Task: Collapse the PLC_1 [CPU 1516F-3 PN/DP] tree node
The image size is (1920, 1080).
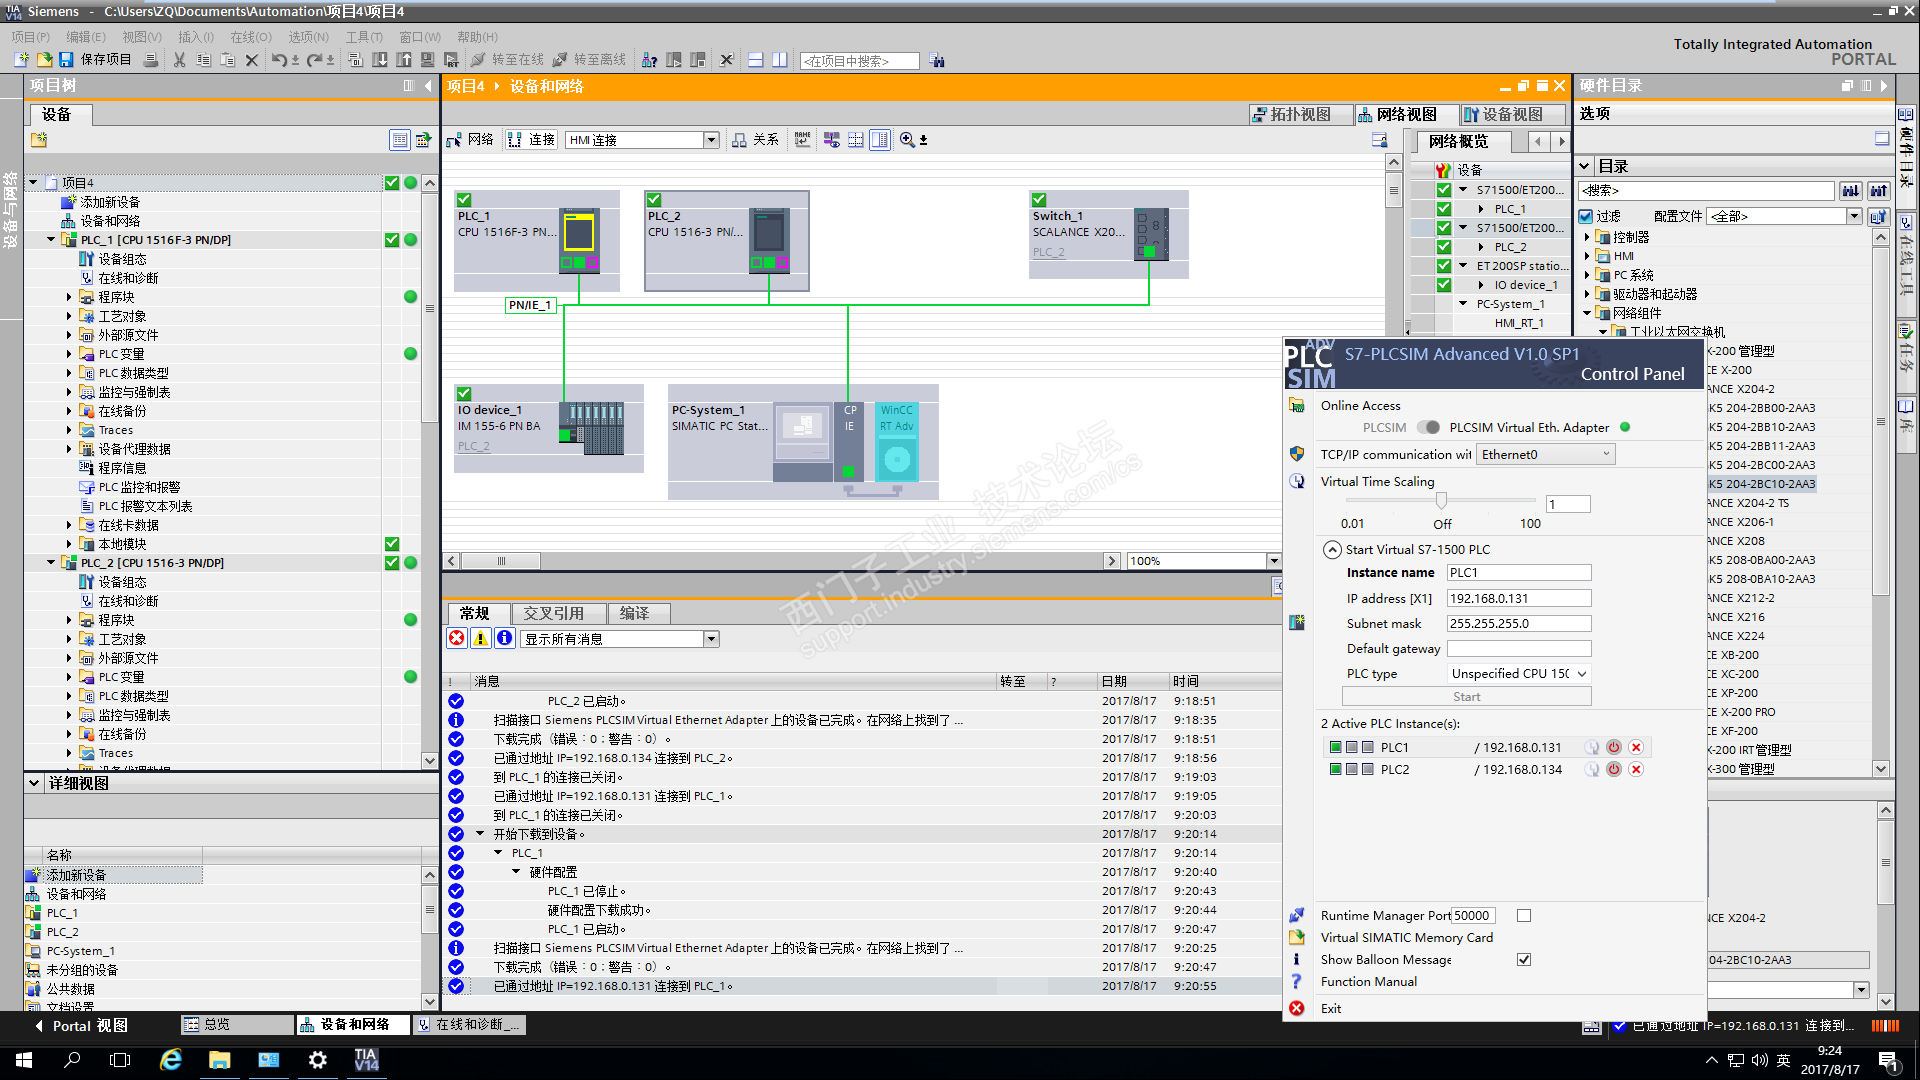Action: point(51,240)
